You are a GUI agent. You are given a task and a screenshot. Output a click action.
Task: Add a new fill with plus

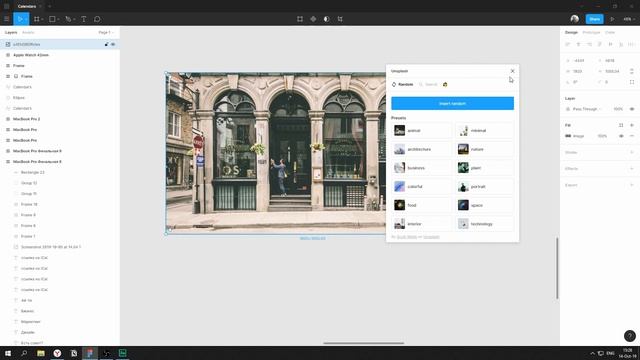tap(632, 125)
